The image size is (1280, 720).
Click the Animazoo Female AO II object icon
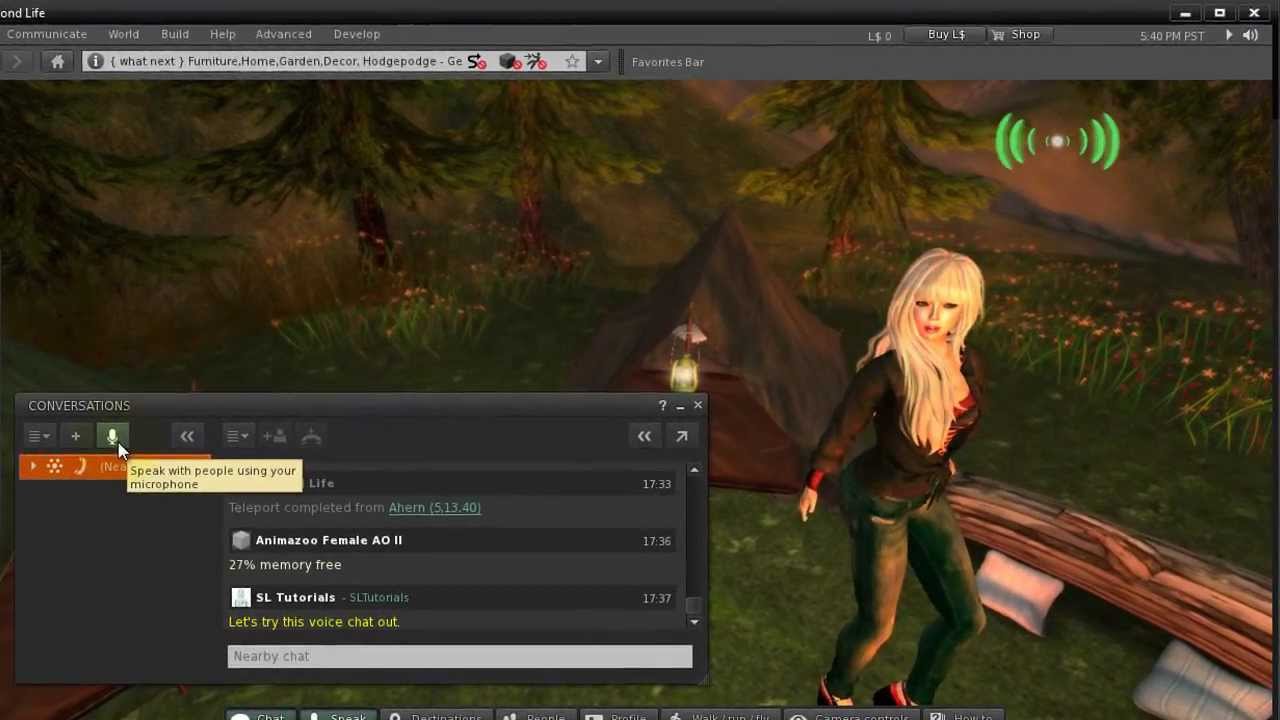click(x=241, y=541)
